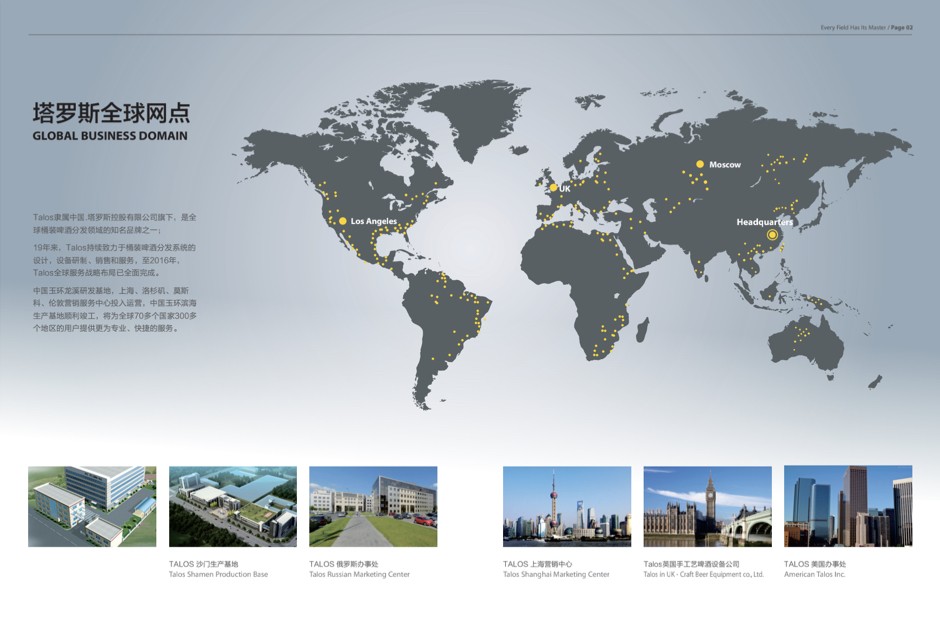940x637 pixels.
Task: Select the Talos Shanghai Marketing Center caption
Action: coord(556,574)
